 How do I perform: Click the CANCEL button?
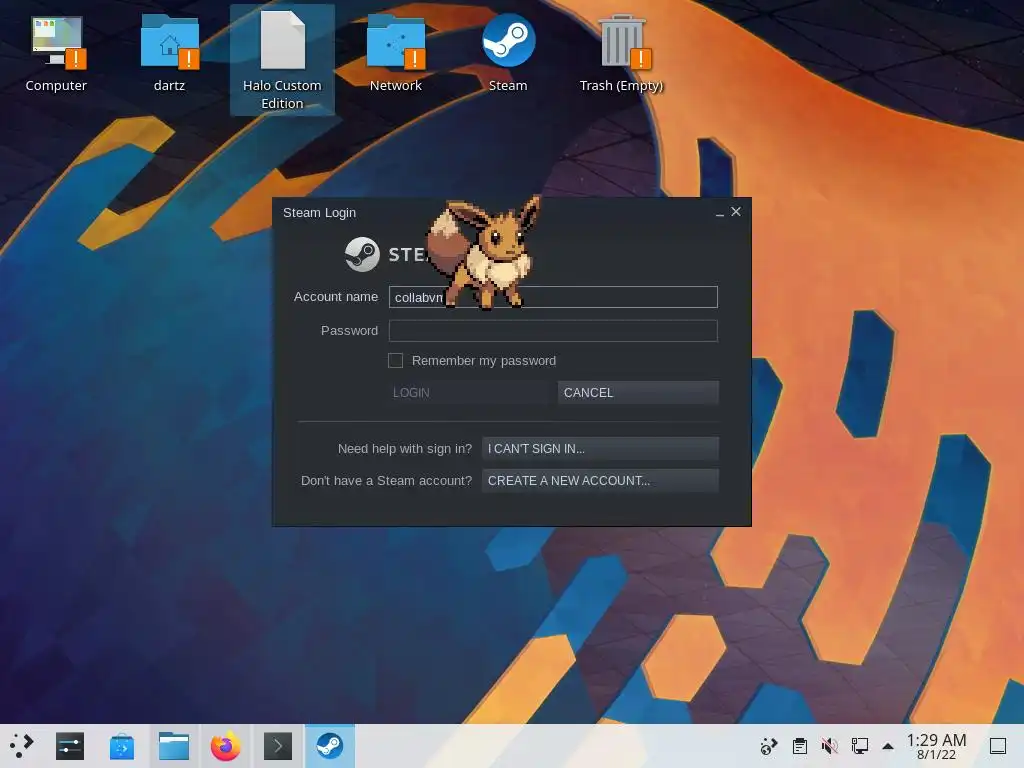638,392
